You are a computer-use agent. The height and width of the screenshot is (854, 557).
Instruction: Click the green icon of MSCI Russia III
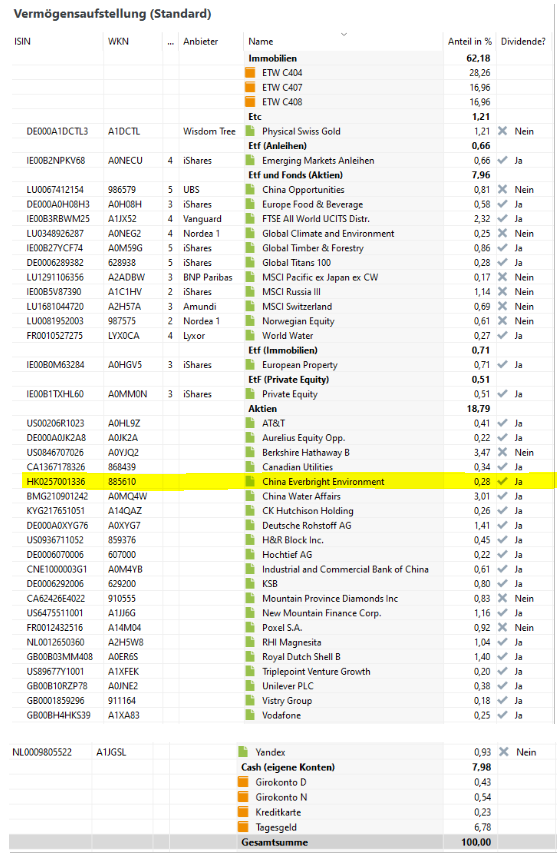(250, 292)
